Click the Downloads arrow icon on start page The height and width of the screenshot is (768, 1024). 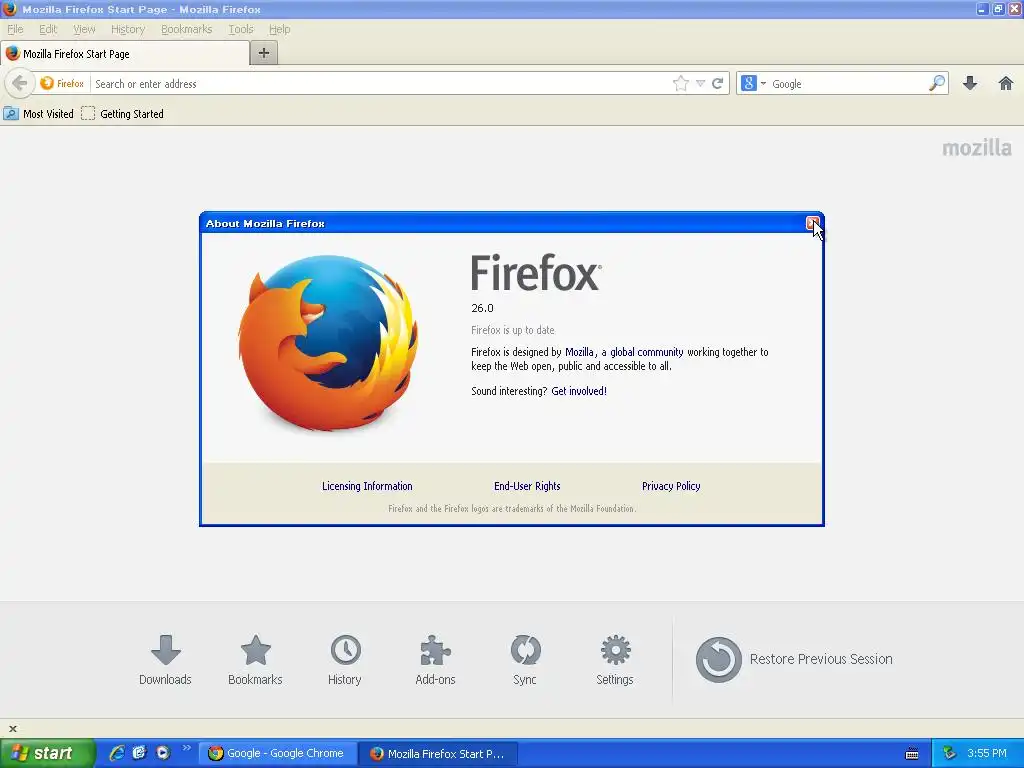click(x=165, y=649)
